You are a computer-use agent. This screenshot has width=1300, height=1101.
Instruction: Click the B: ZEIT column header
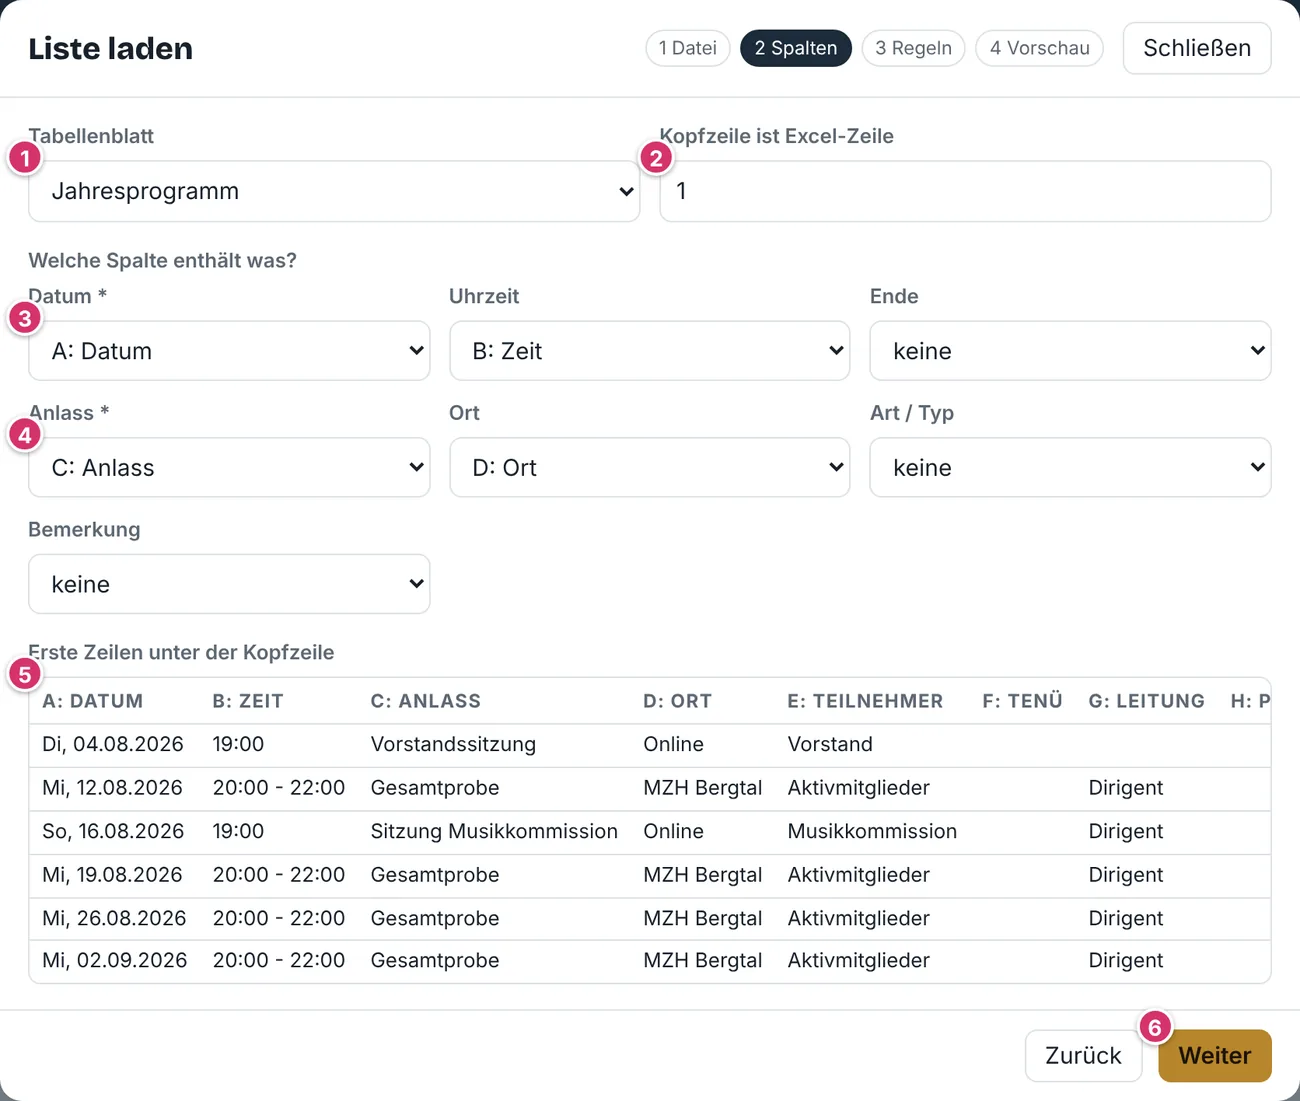tap(248, 701)
